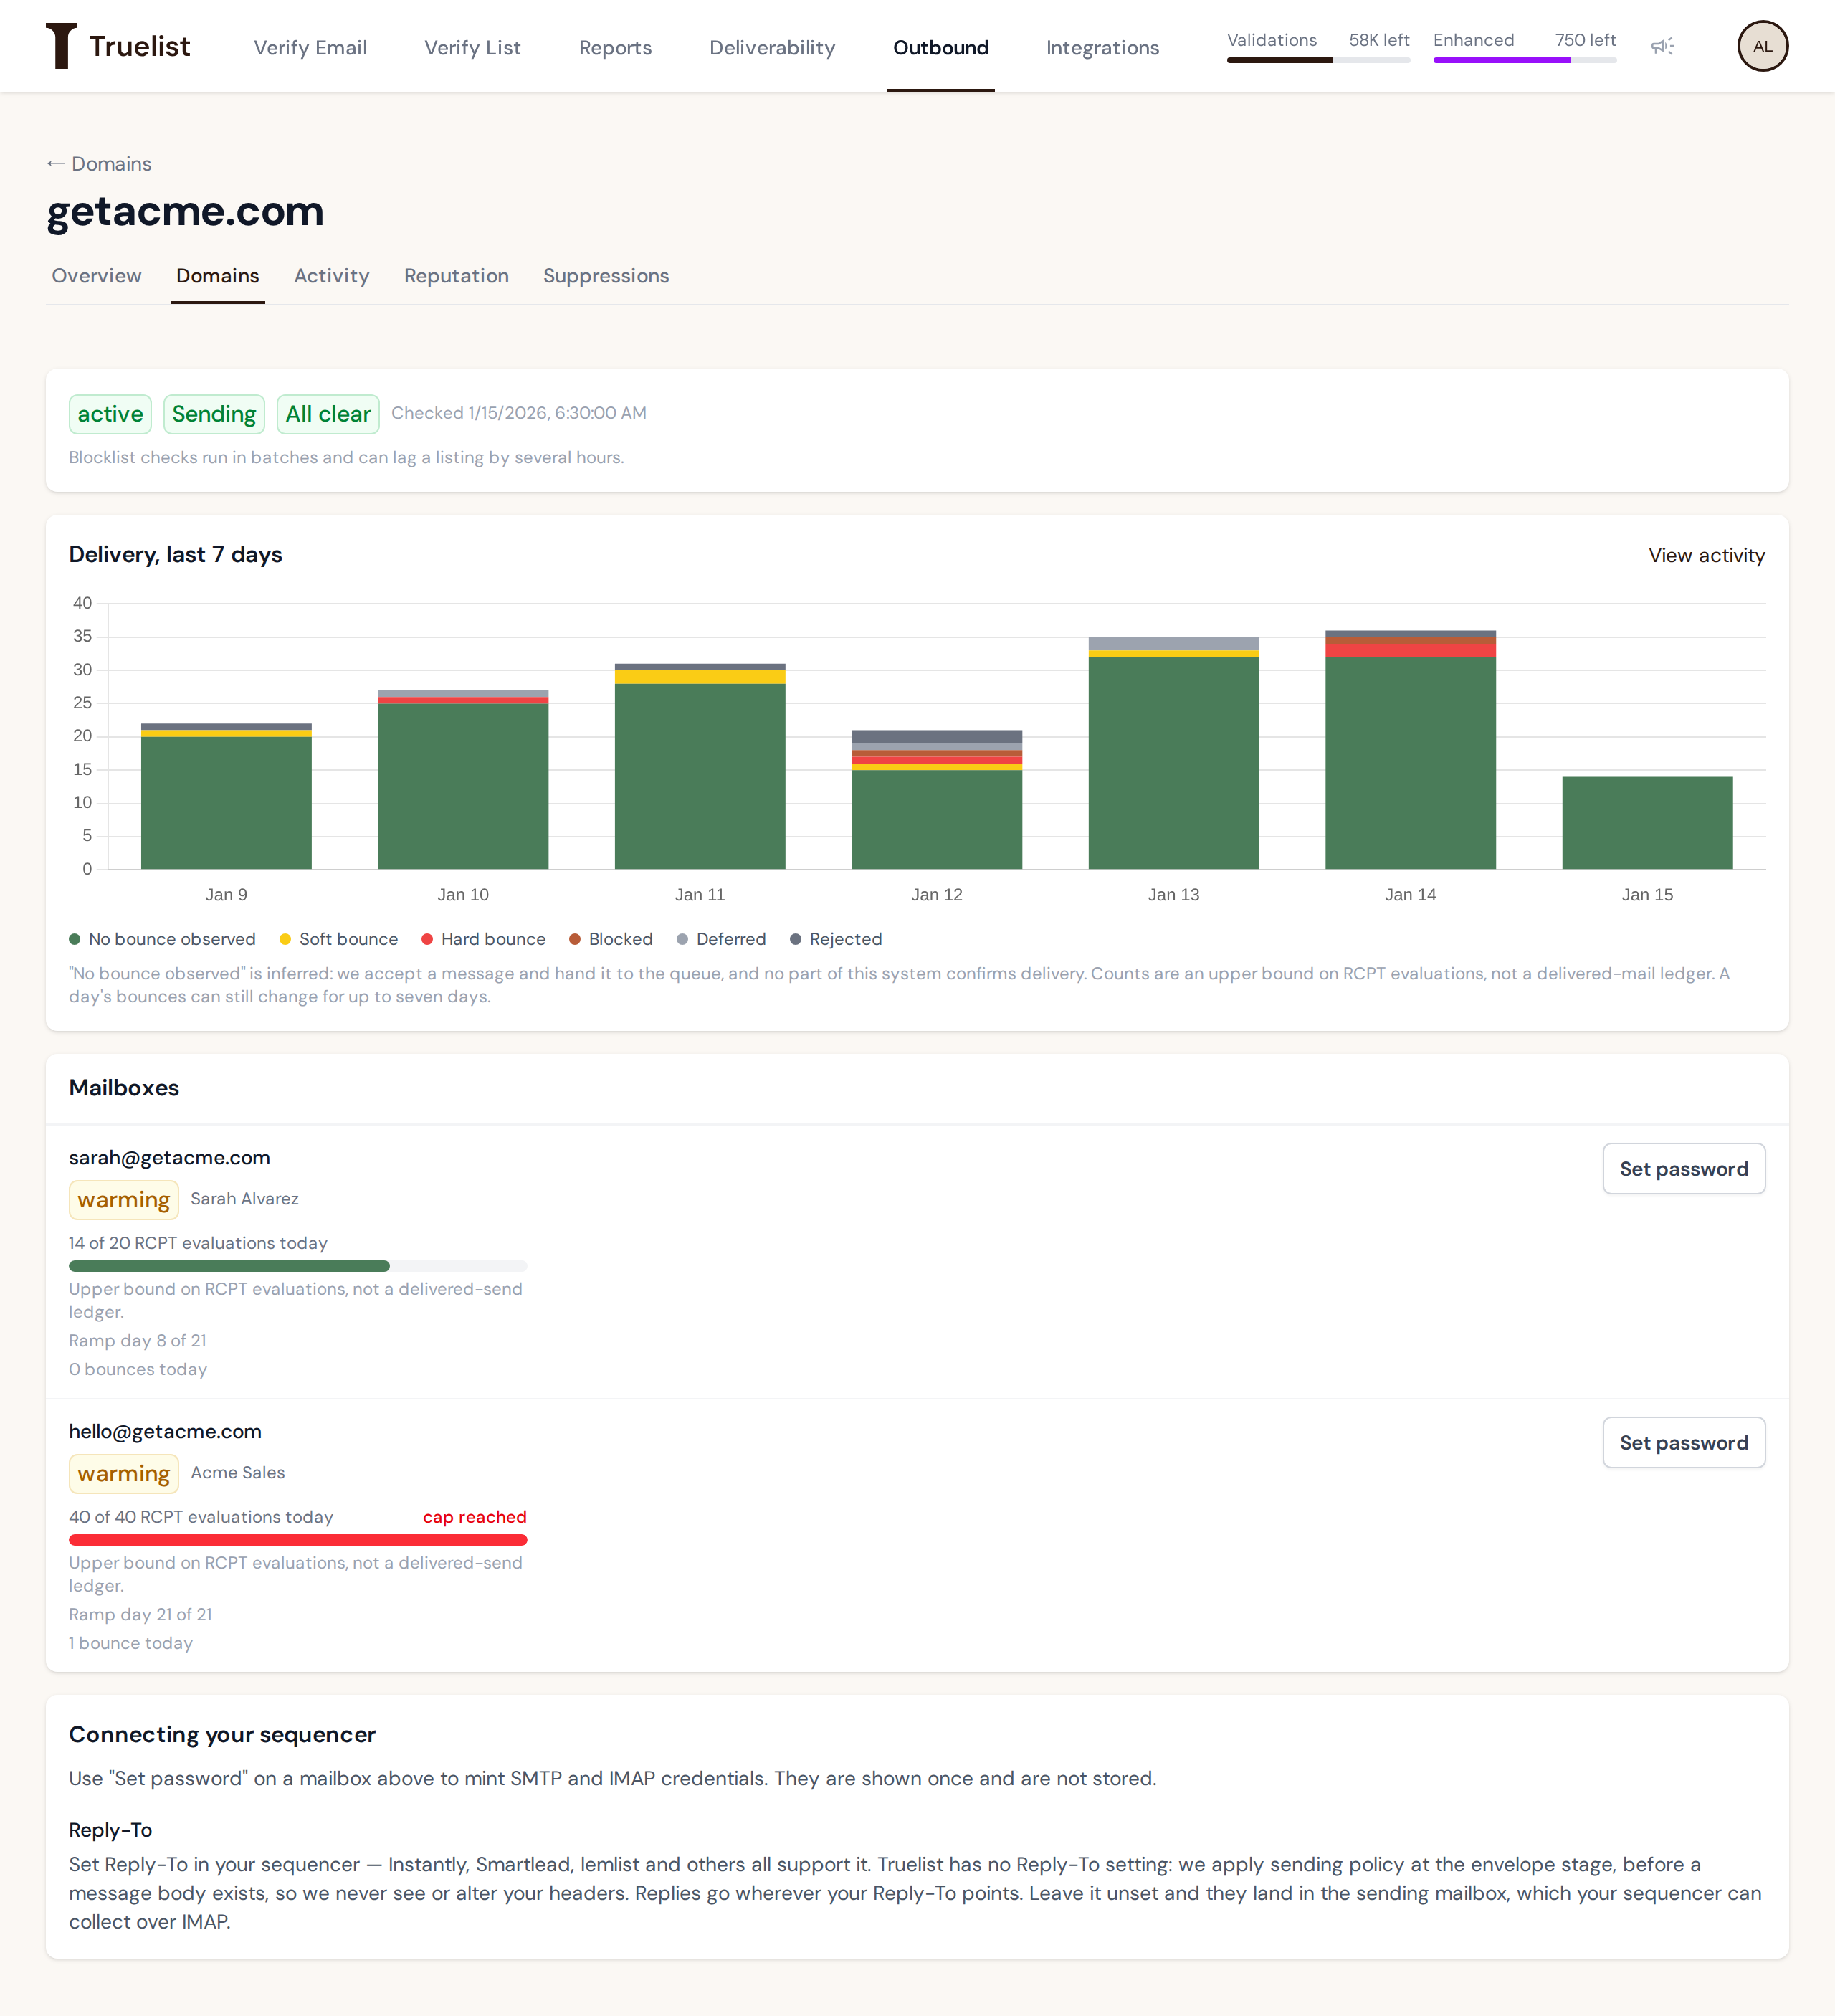Viewport: 1835px width, 2016px height.
Task: Open the announcements megaphone icon
Action: (x=1662, y=46)
